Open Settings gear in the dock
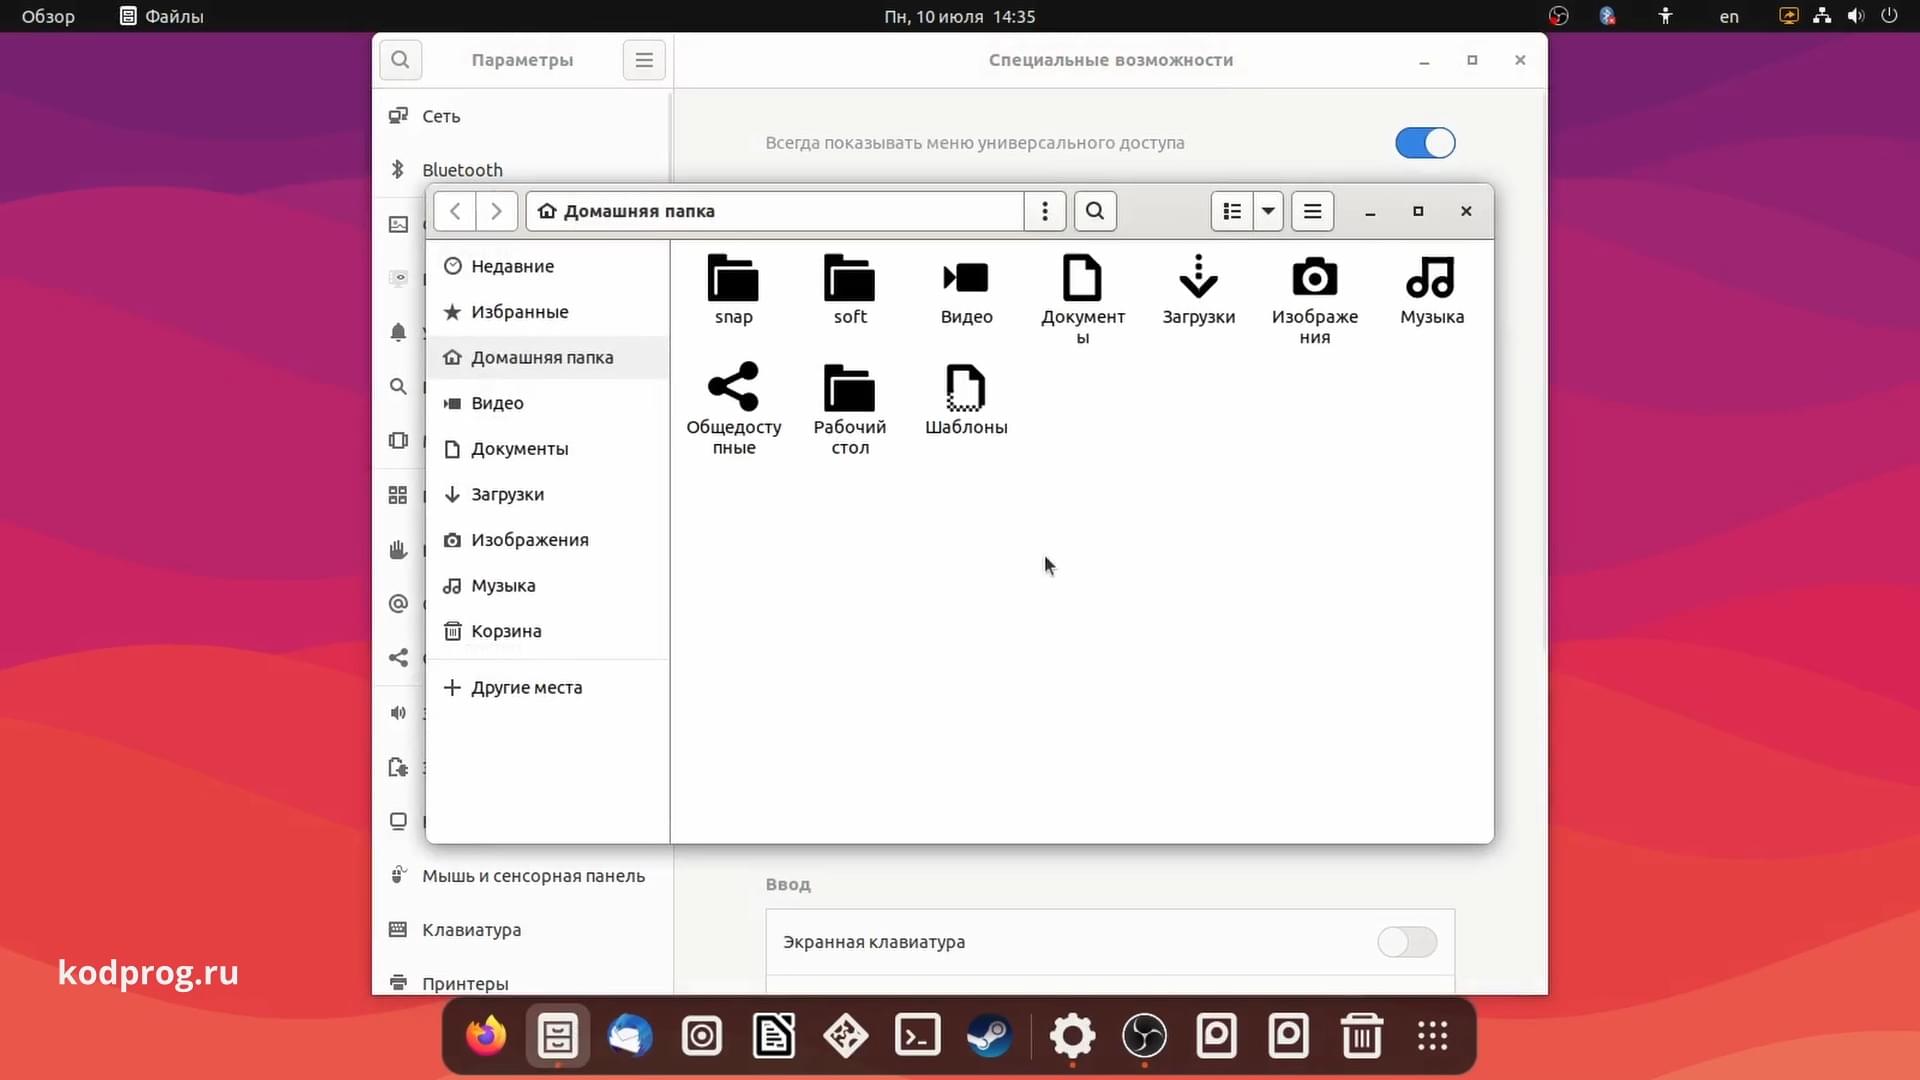This screenshot has height=1080, width=1920. [x=1072, y=1036]
